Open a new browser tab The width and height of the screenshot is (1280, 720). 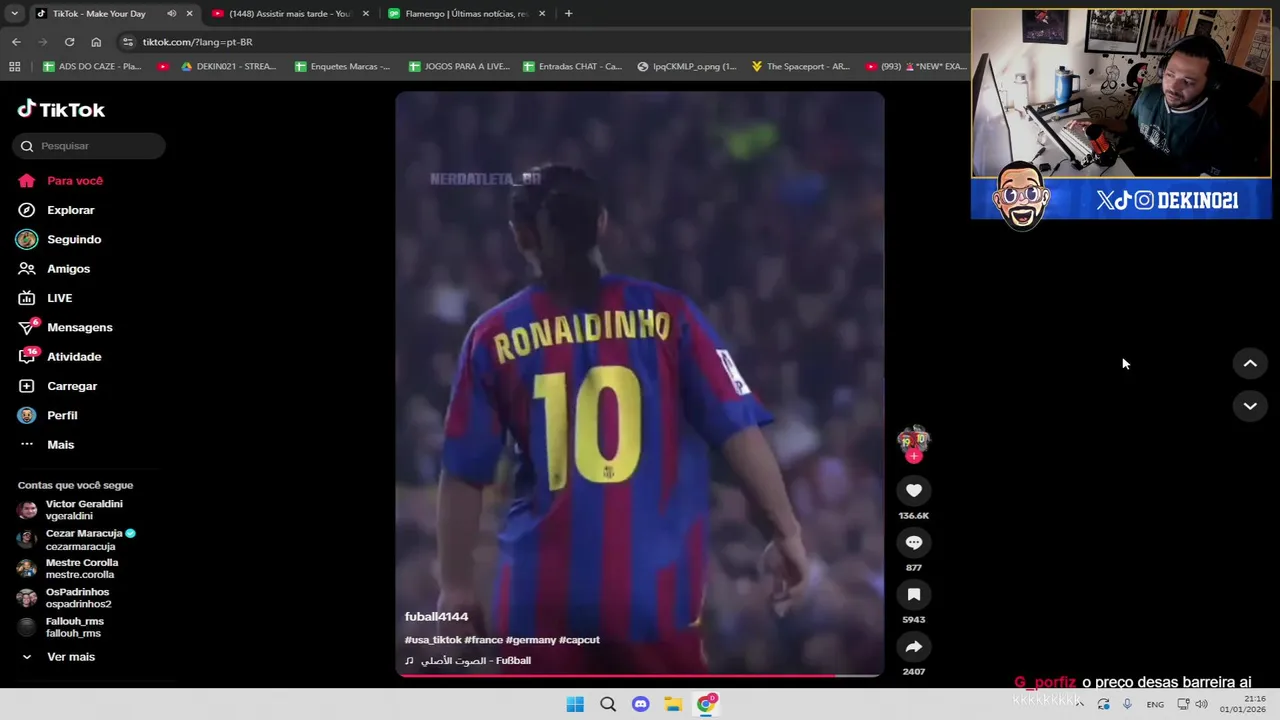pyautogui.click(x=568, y=14)
